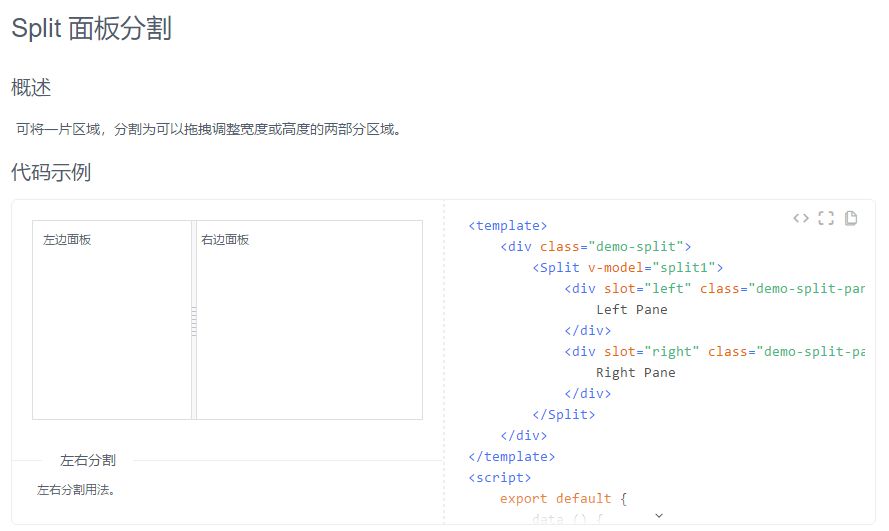Click the 左右分割用法。 description text
Image resolution: width=889 pixels, height=531 pixels.
[x=76, y=490]
